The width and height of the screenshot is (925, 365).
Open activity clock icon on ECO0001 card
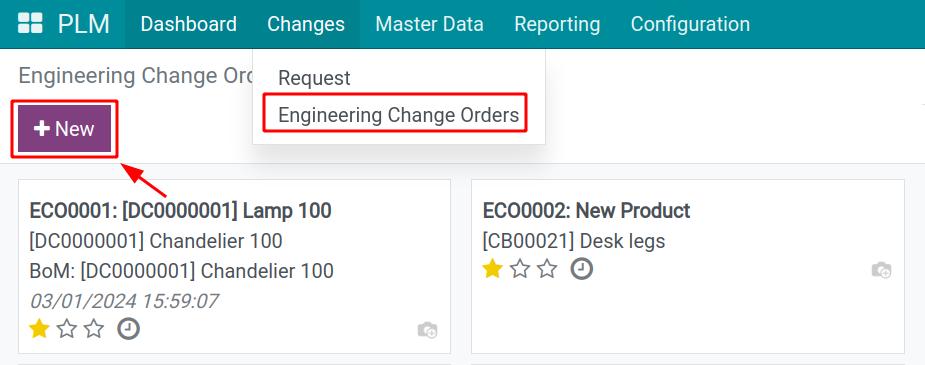click(x=129, y=328)
